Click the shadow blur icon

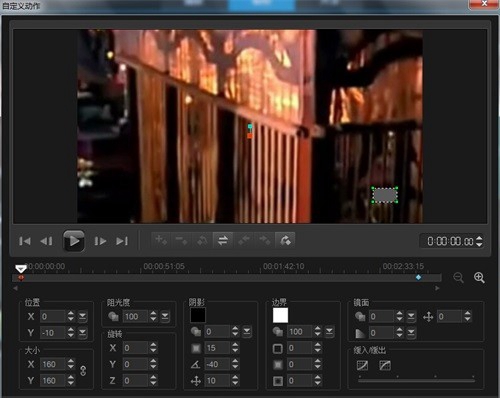(x=196, y=348)
